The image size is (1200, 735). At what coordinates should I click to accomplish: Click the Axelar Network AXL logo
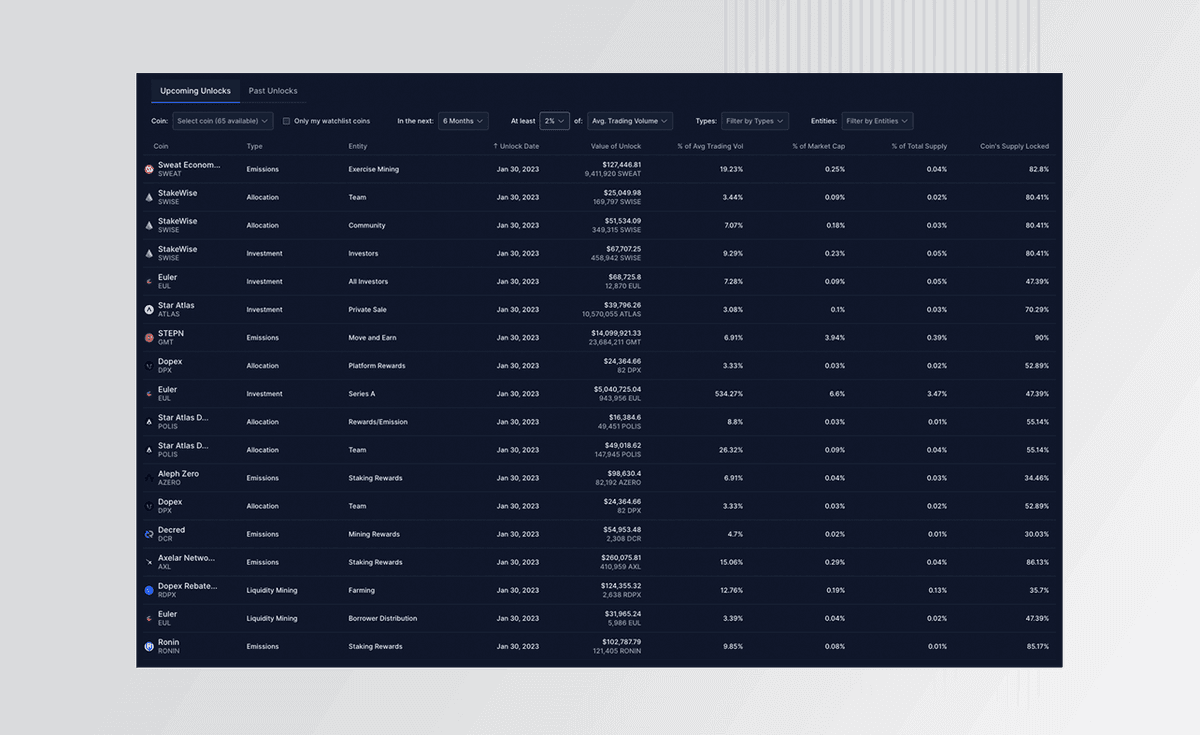pyautogui.click(x=149, y=561)
